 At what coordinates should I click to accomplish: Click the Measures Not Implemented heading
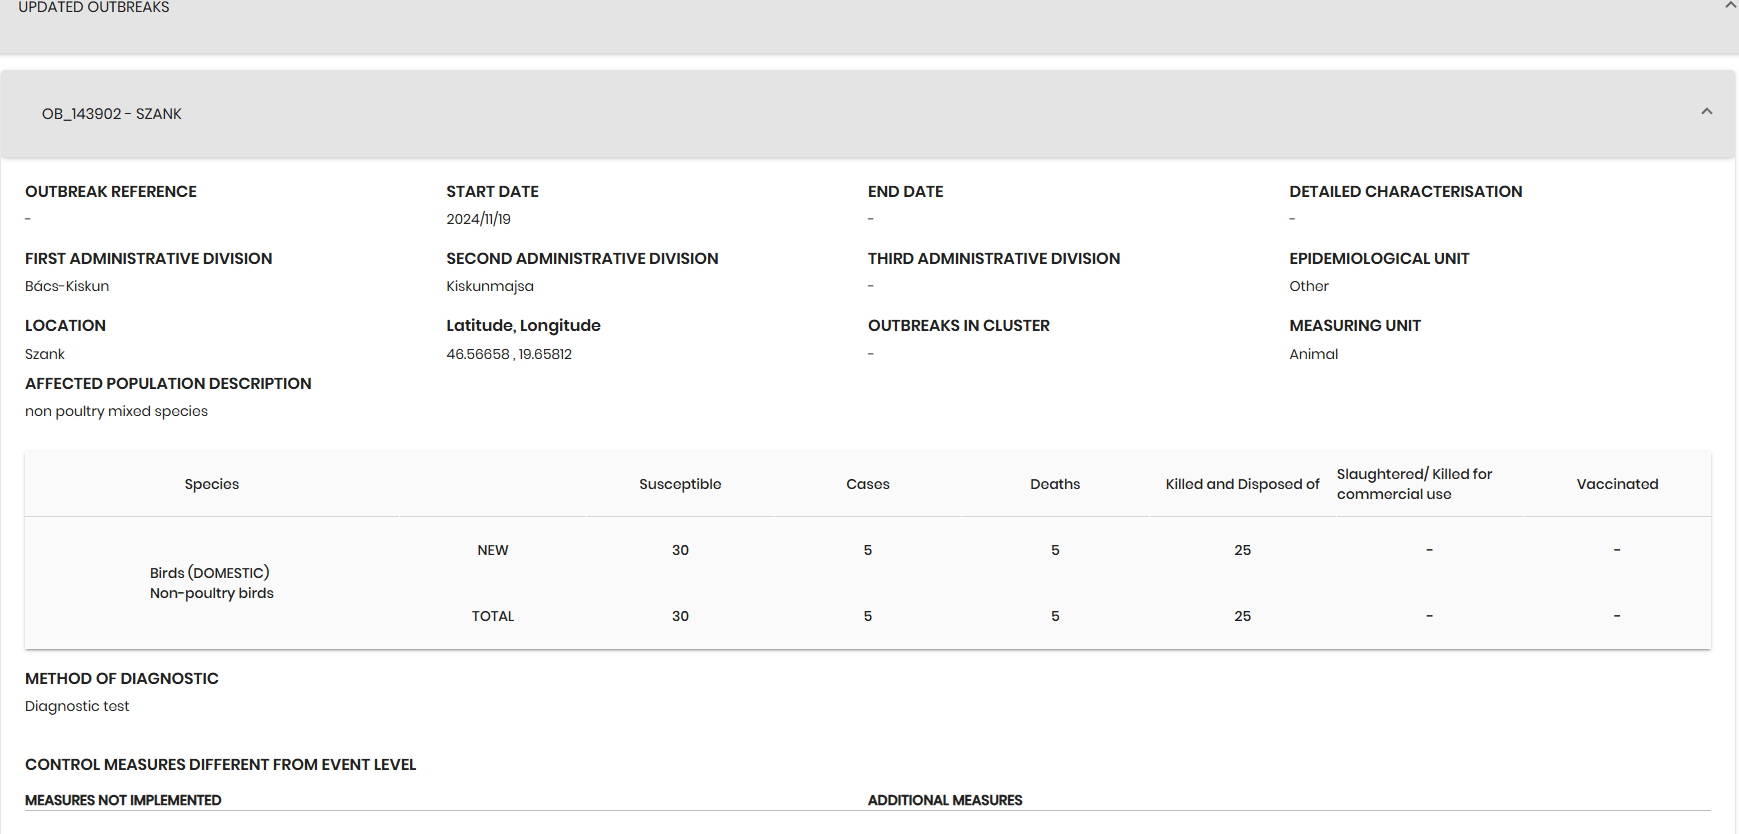(x=123, y=800)
